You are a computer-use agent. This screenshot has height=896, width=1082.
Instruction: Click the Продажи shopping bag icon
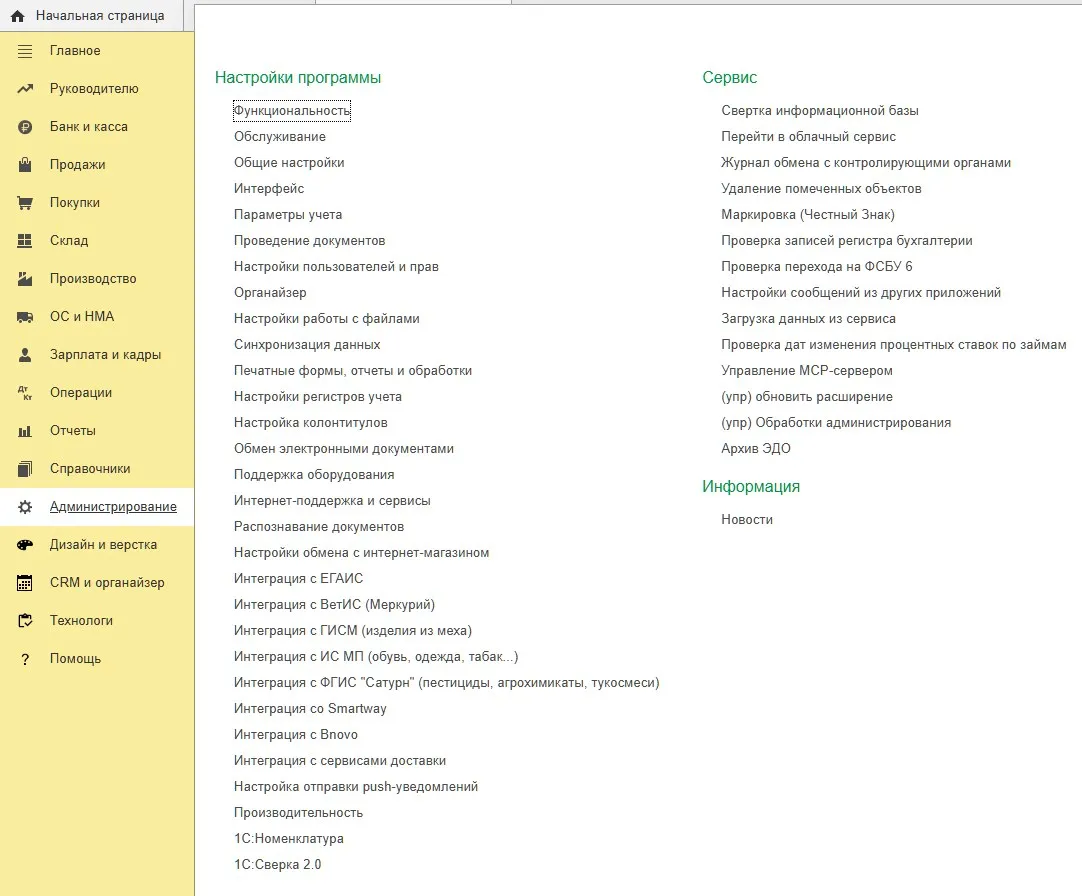(x=25, y=165)
